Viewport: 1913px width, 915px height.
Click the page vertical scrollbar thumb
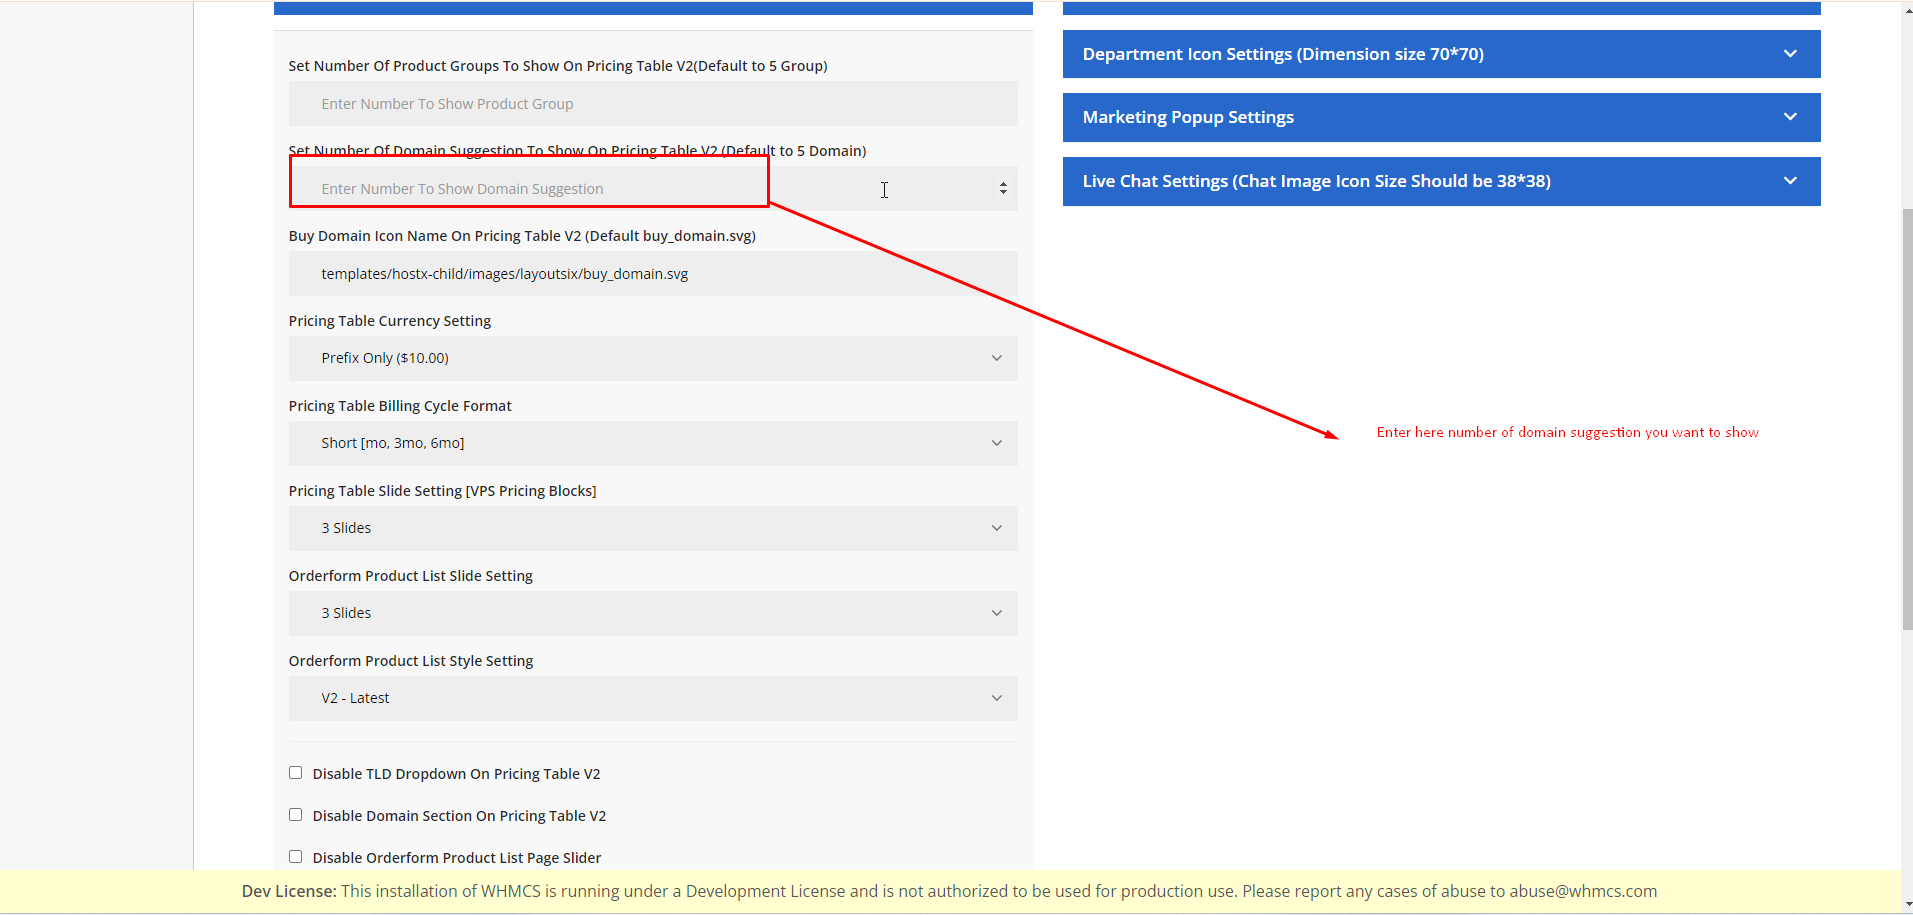[x=1906, y=420]
